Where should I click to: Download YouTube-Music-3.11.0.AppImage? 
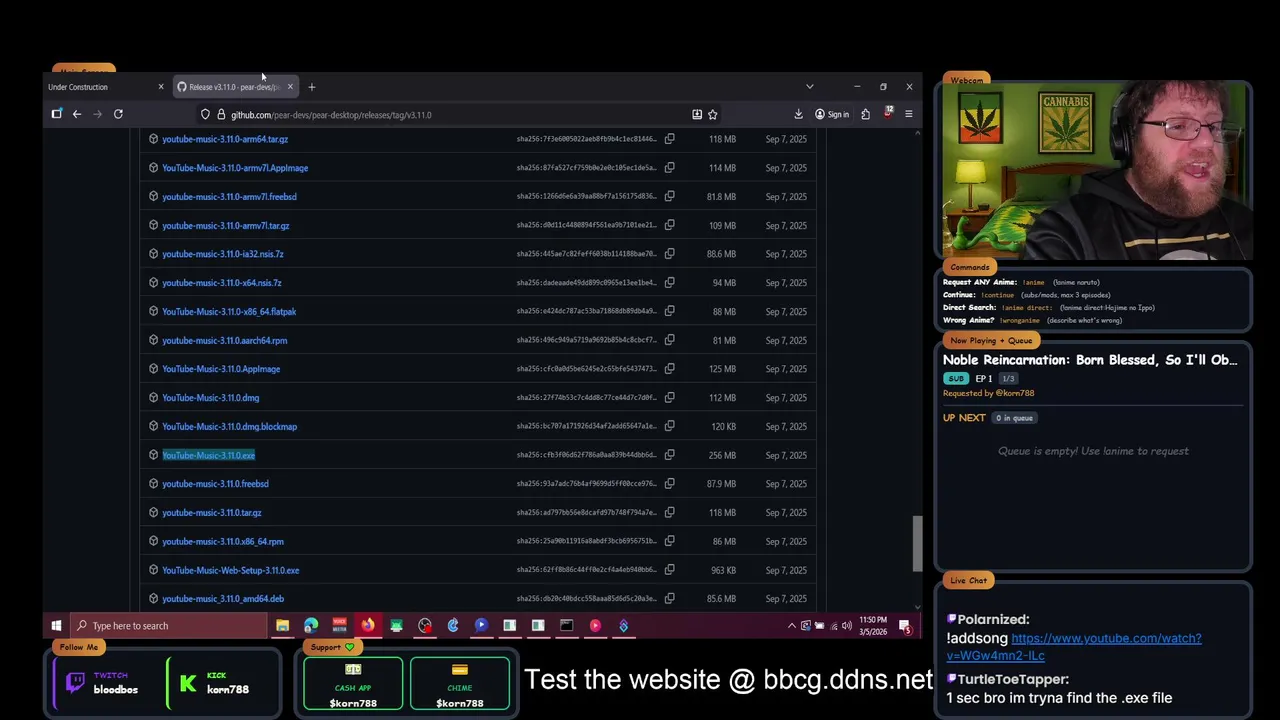(221, 369)
